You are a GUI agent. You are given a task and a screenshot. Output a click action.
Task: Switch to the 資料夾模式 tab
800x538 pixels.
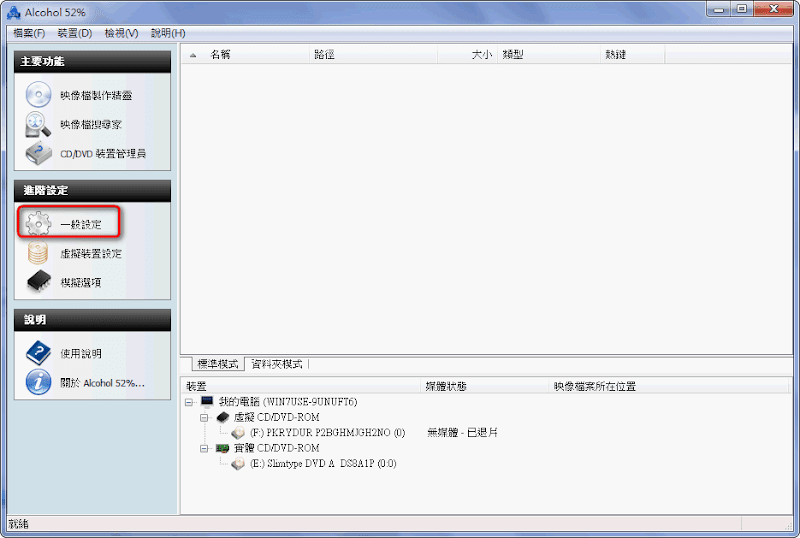click(x=277, y=364)
